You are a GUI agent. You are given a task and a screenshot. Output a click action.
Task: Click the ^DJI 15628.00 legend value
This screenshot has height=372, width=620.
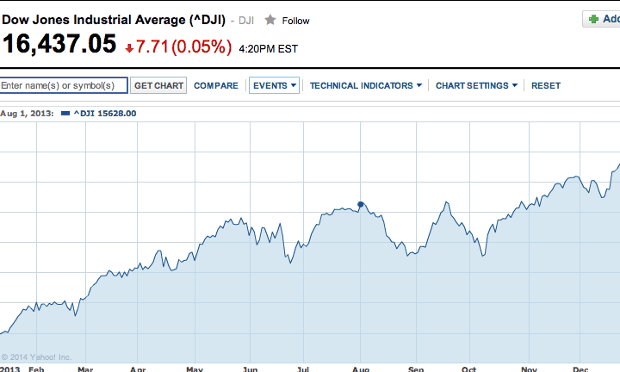(105, 113)
